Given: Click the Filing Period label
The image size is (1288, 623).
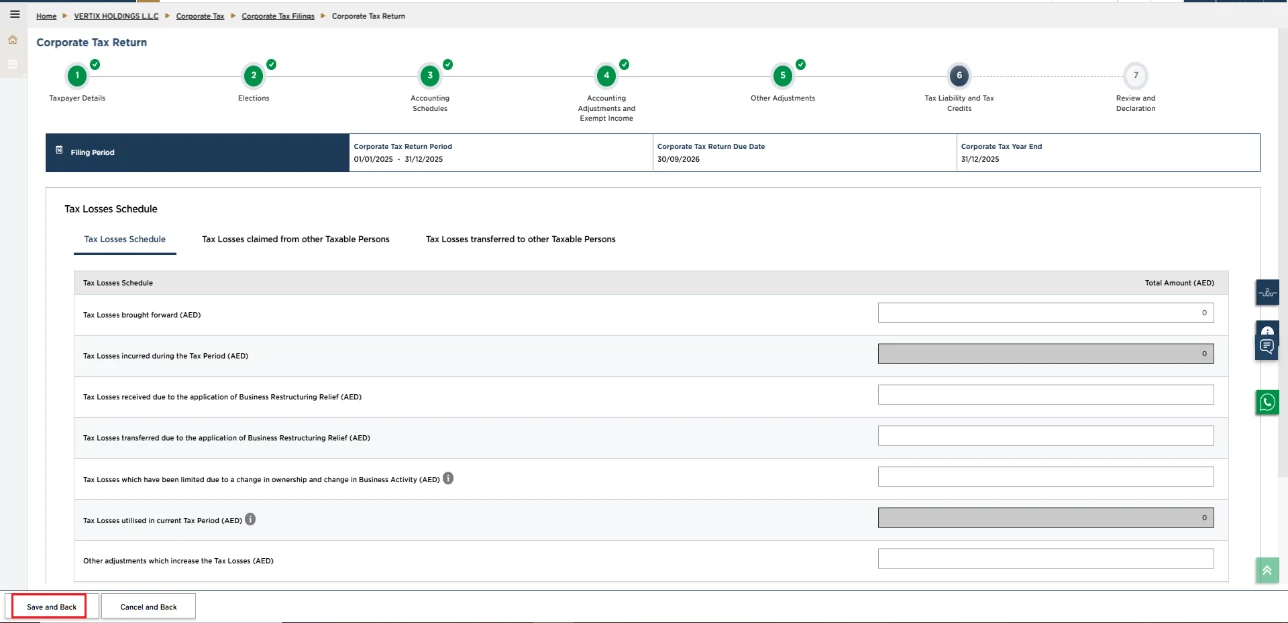Looking at the screenshot, I should (x=92, y=153).
